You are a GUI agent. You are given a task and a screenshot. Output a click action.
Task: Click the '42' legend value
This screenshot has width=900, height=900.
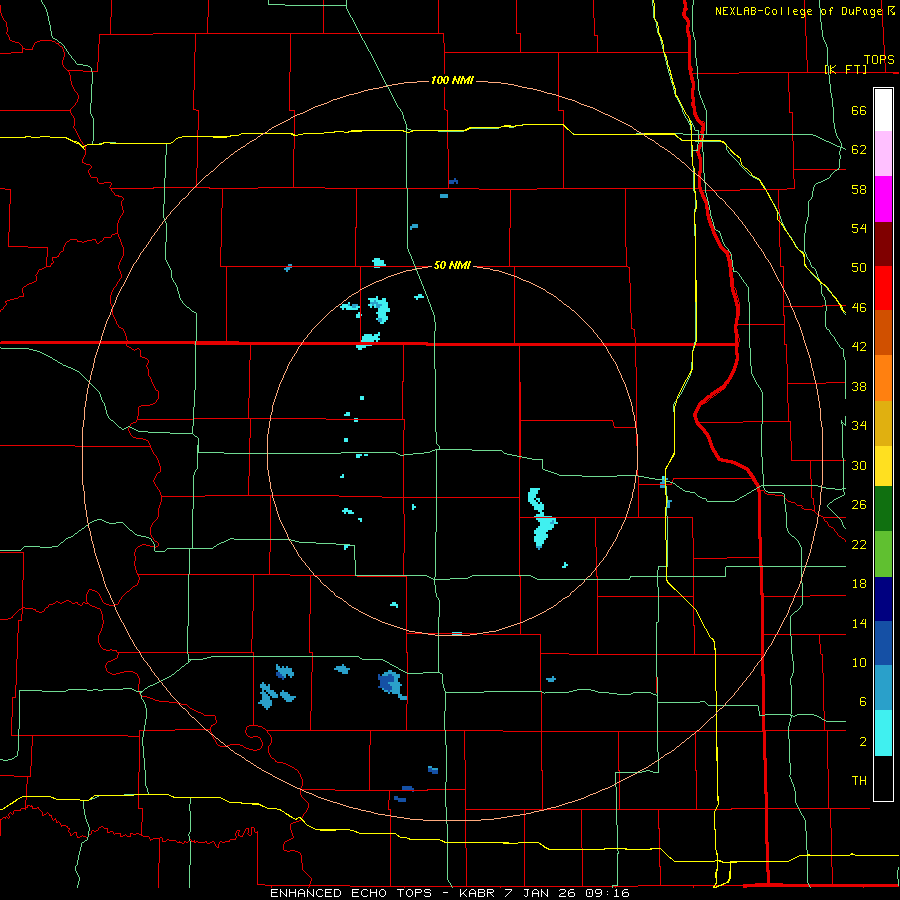click(859, 347)
